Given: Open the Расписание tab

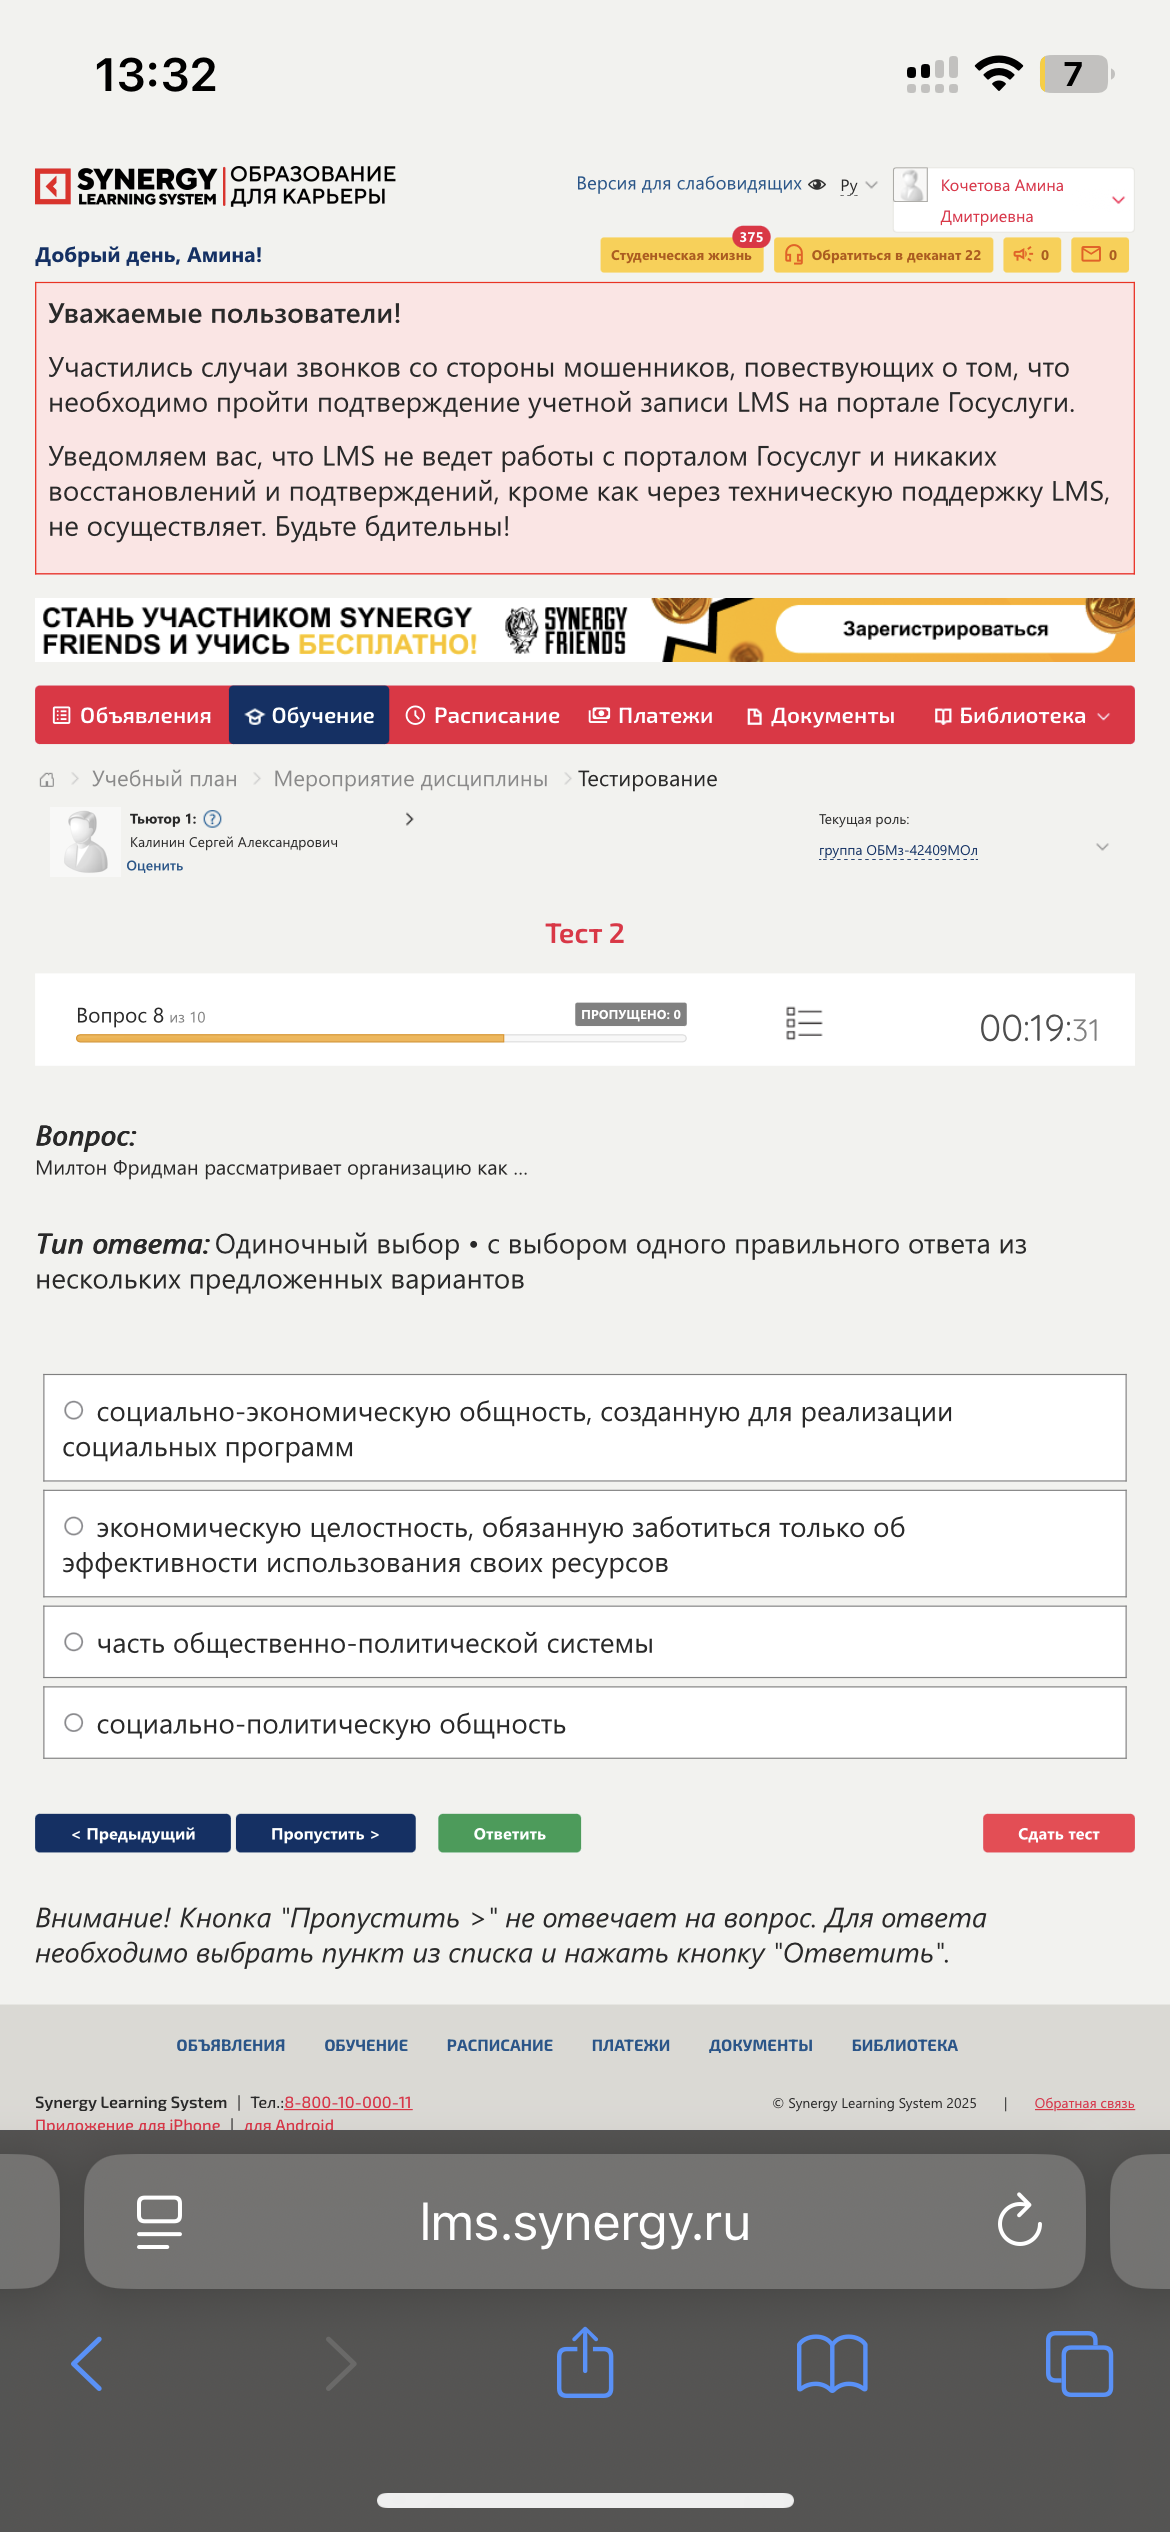Looking at the screenshot, I should pyautogui.click(x=482, y=715).
